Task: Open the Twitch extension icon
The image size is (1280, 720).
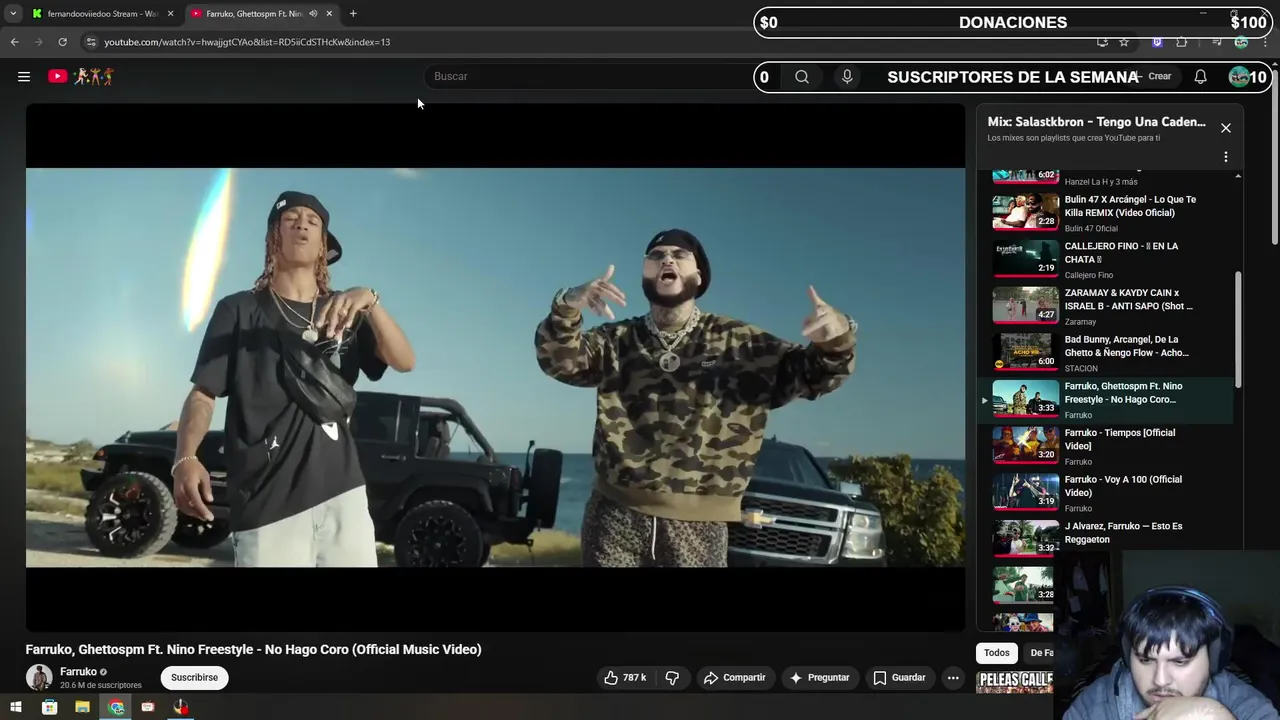Action: coord(1157,42)
